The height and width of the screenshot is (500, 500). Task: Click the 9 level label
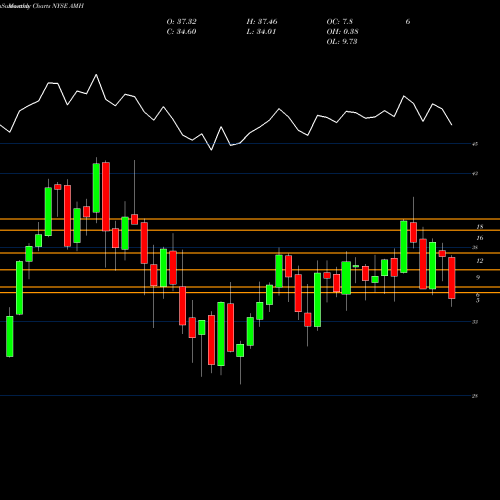tap(478, 277)
